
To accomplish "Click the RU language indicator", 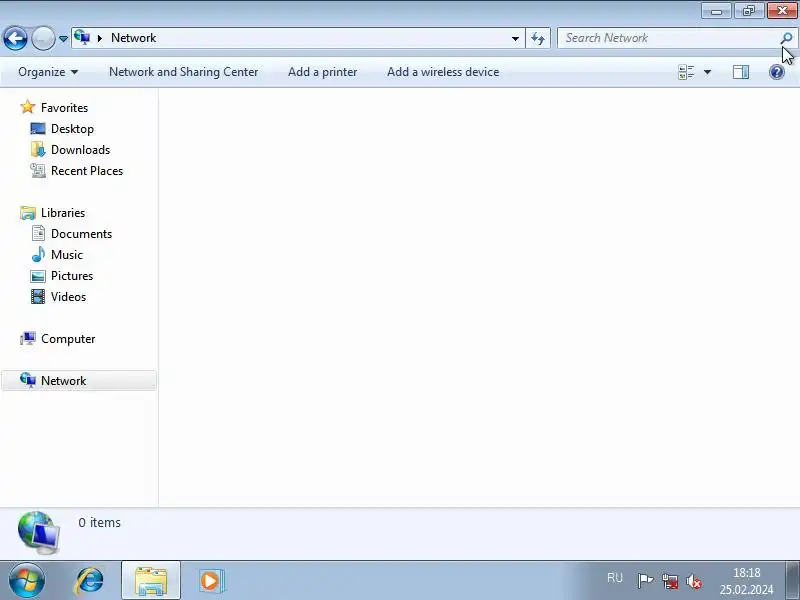I will coord(615,578).
